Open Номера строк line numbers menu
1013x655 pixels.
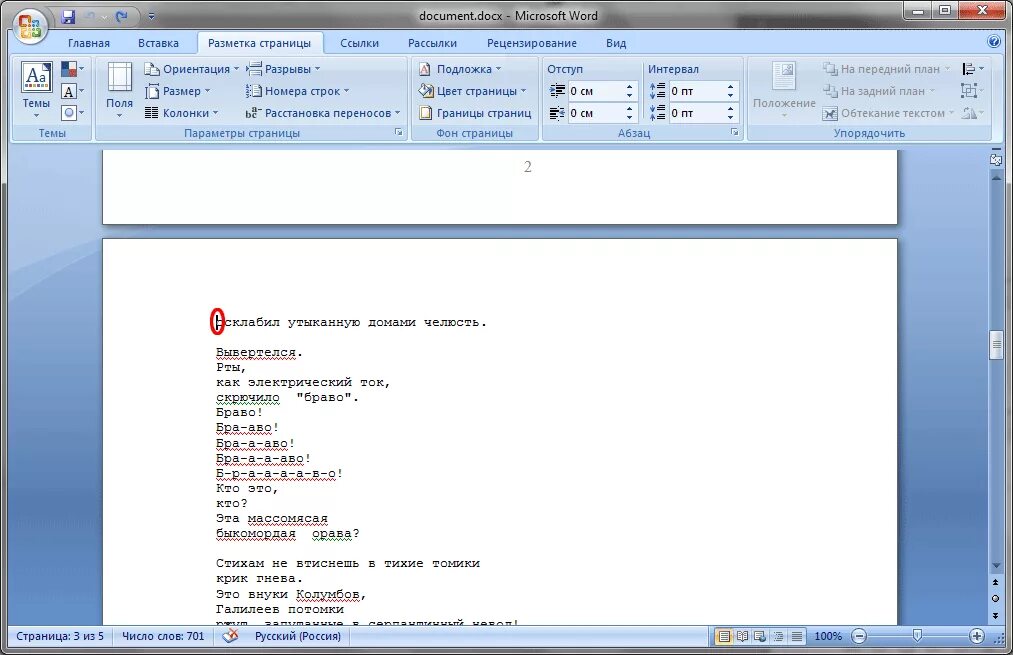click(297, 91)
